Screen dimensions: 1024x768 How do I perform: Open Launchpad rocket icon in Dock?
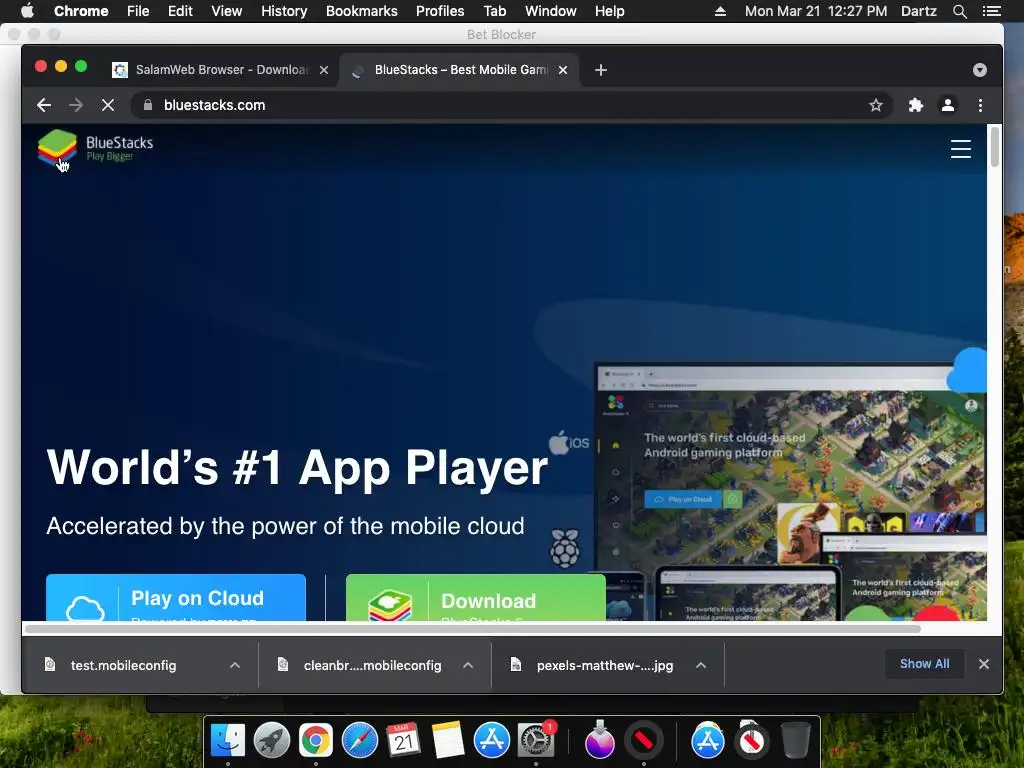tap(272, 741)
